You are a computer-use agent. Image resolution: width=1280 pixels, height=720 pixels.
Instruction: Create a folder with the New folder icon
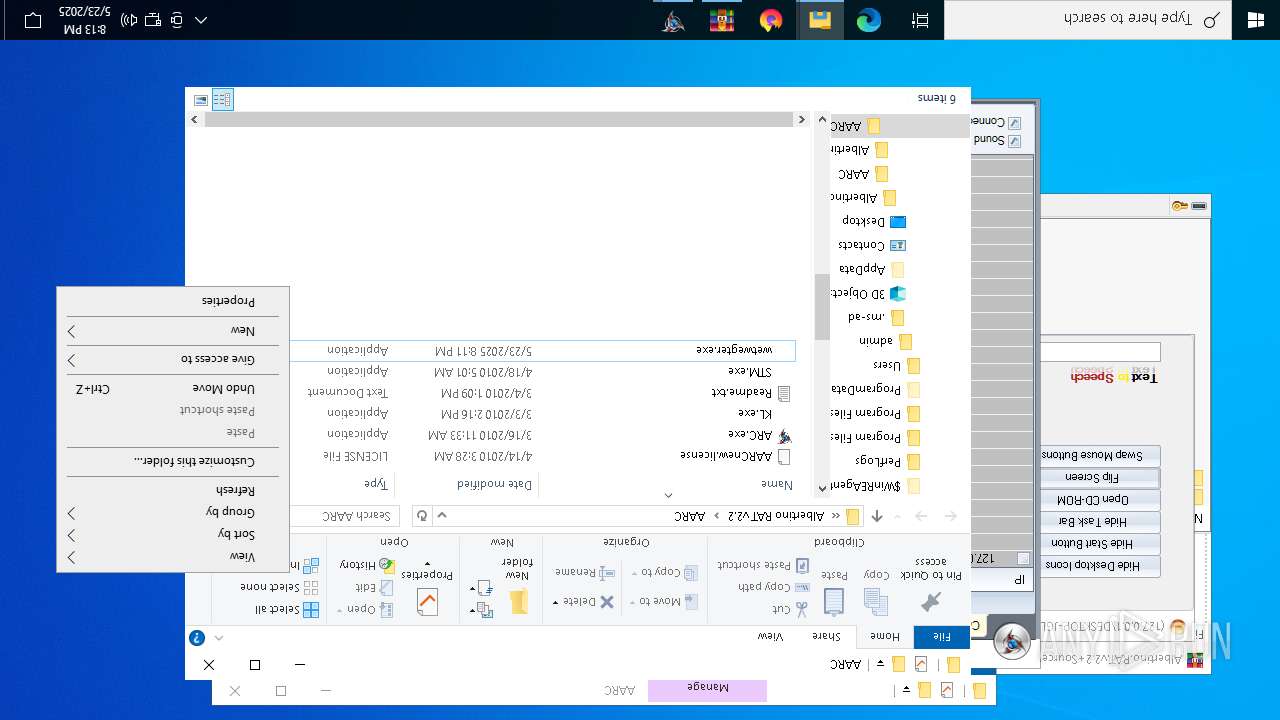518,602
